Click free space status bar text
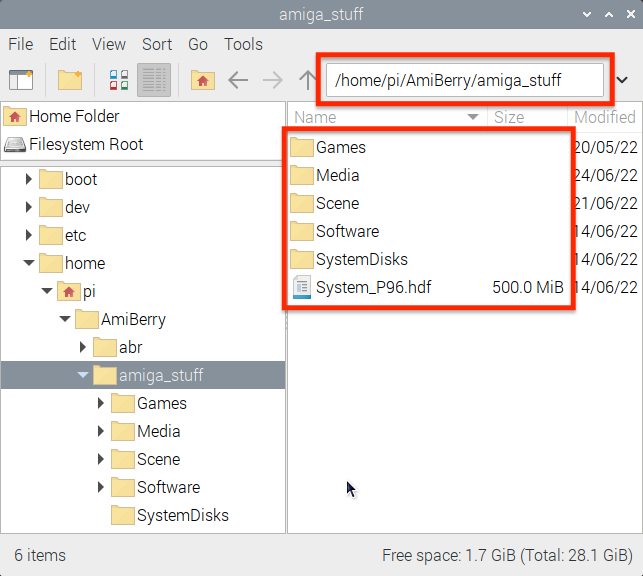 tap(508, 555)
